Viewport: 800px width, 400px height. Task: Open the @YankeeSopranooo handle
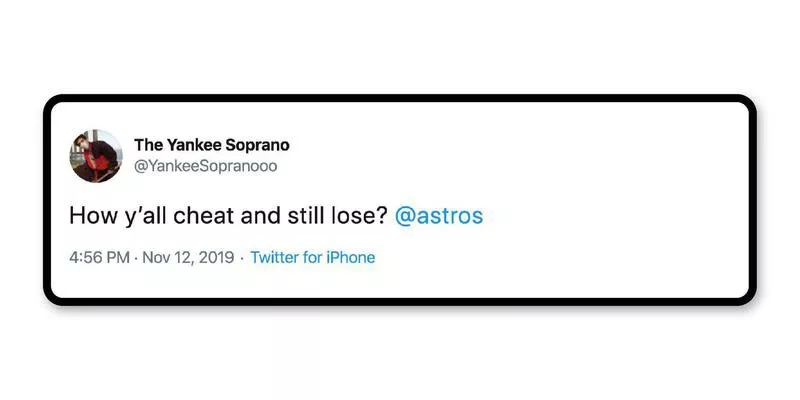tap(206, 166)
